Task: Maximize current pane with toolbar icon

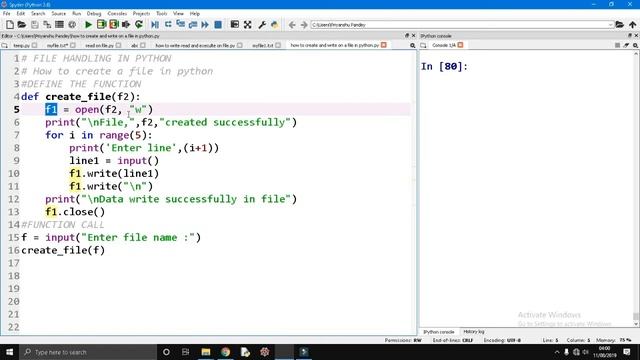Action: pyautogui.click(x=248, y=24)
